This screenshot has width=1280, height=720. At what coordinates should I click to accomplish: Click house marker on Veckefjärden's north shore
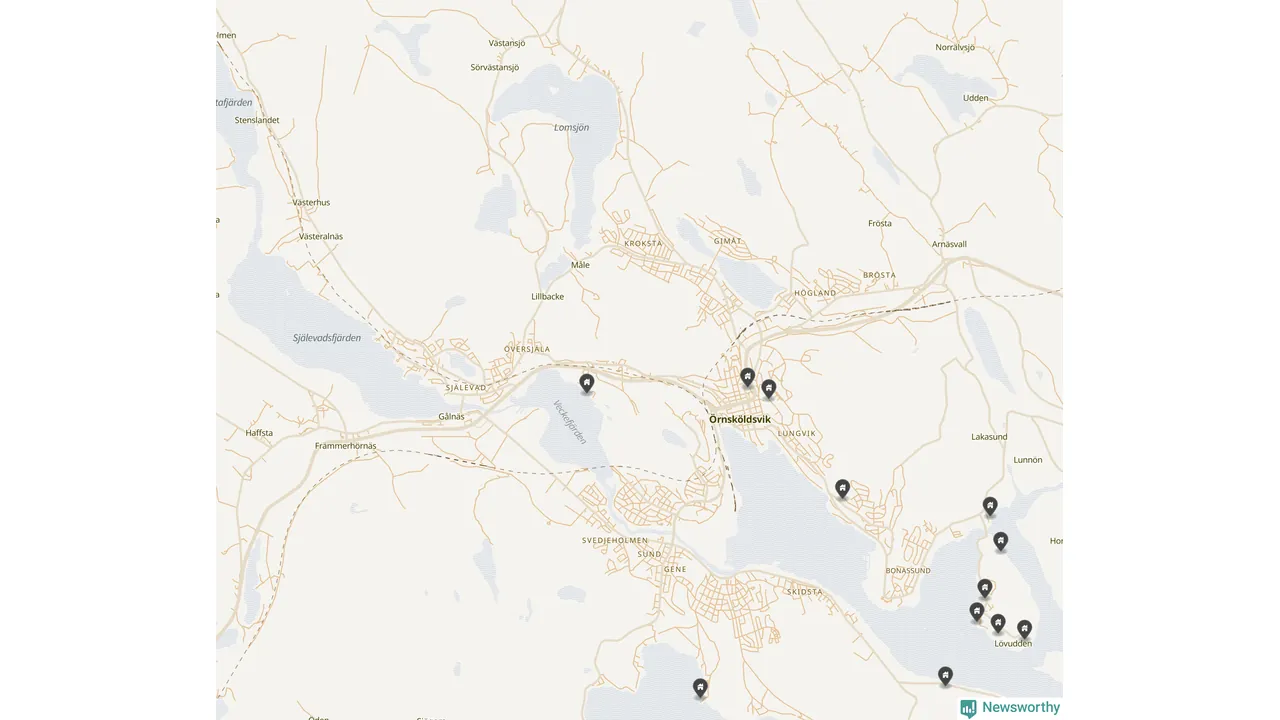[587, 383]
